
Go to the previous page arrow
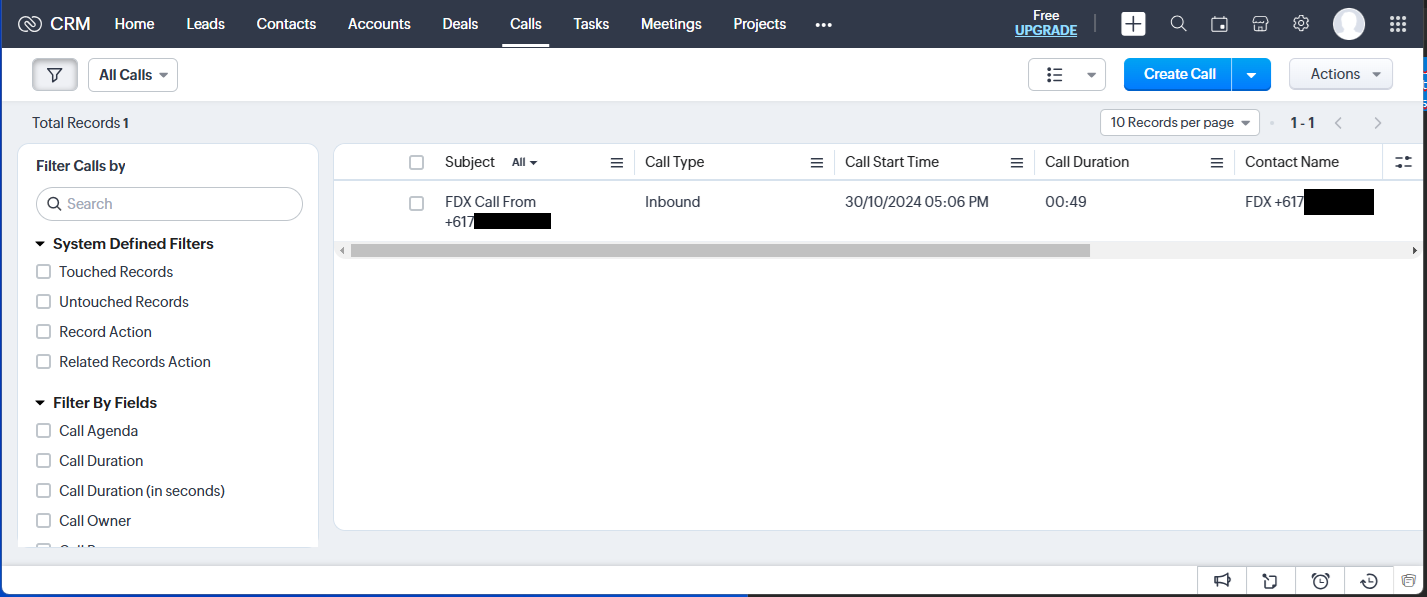click(1338, 123)
